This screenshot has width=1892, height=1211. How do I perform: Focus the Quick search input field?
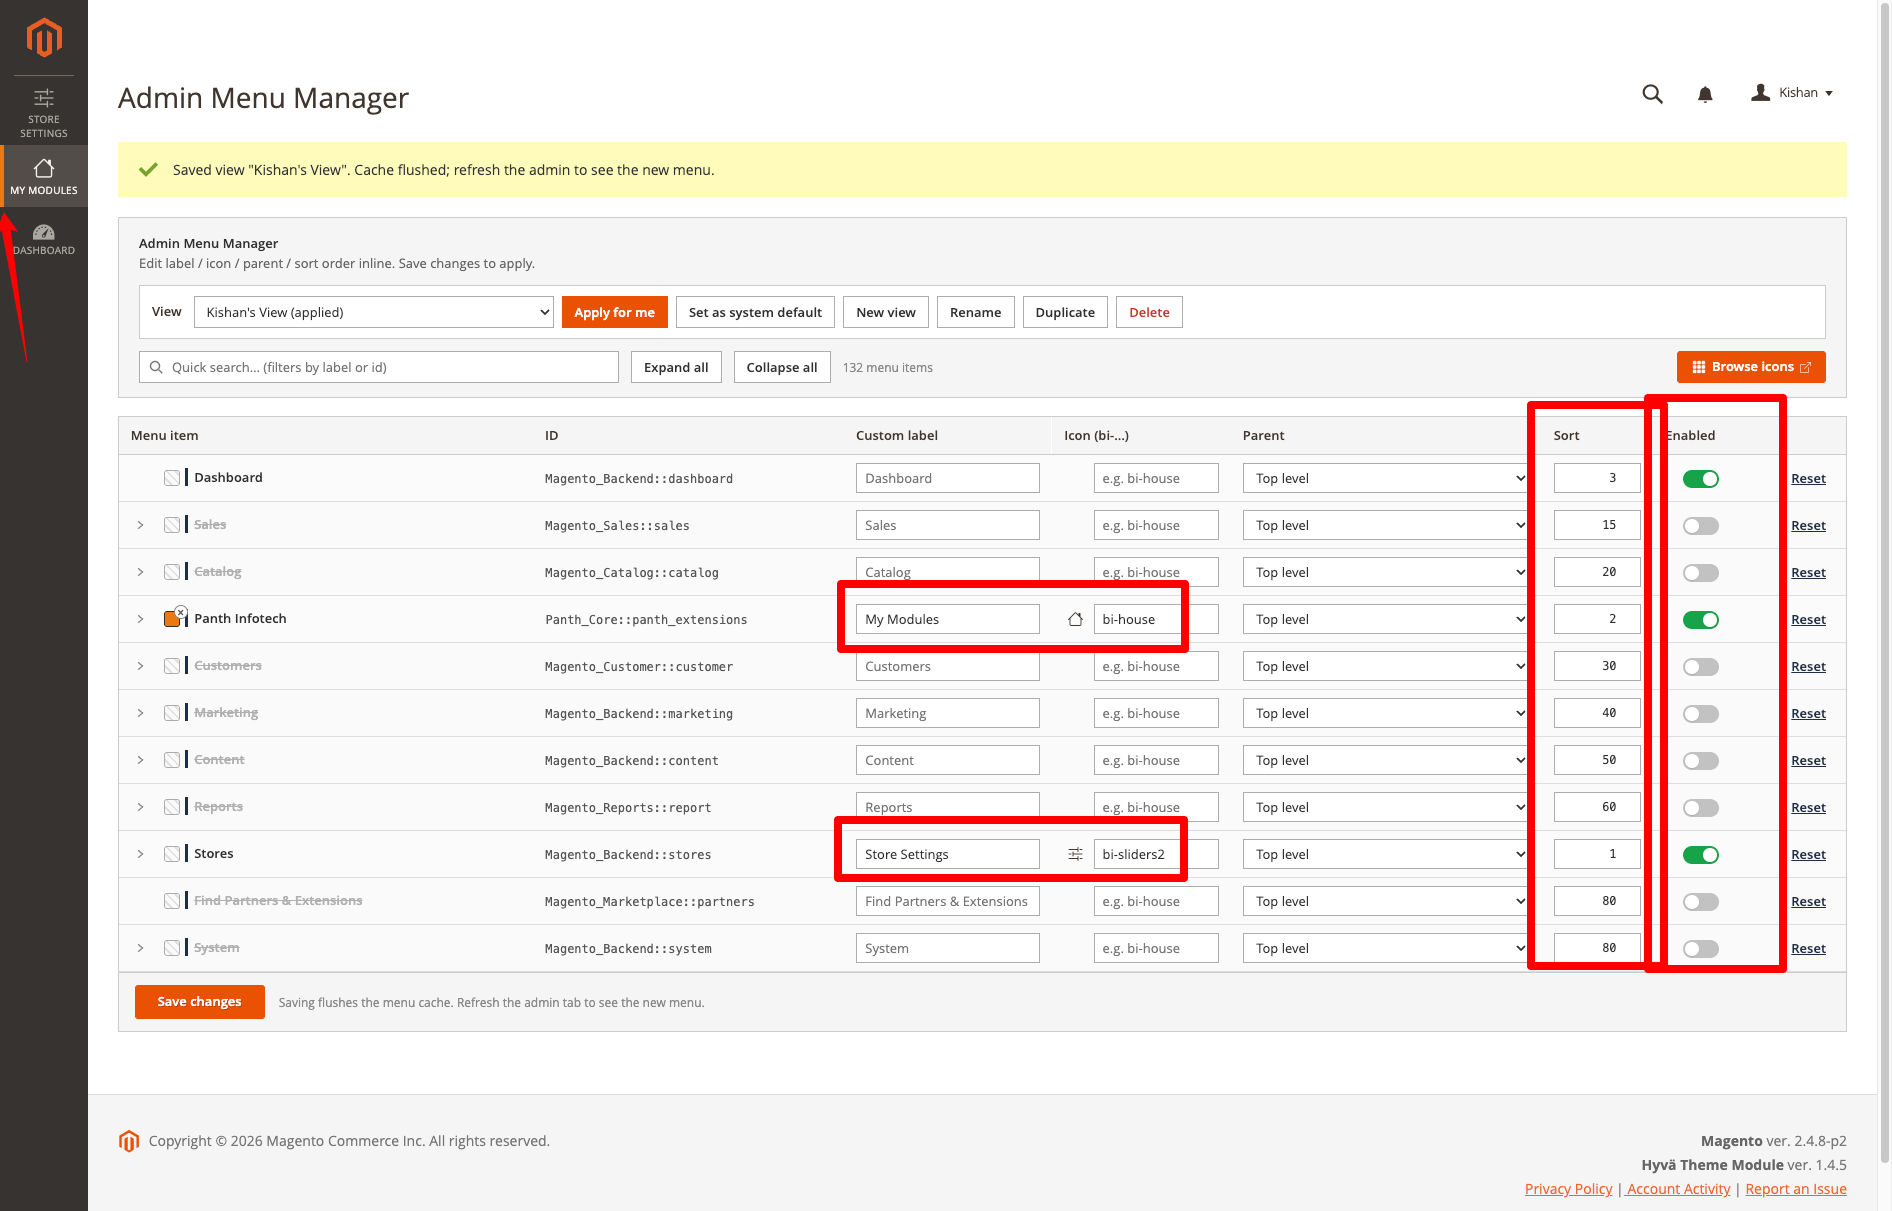tap(379, 367)
